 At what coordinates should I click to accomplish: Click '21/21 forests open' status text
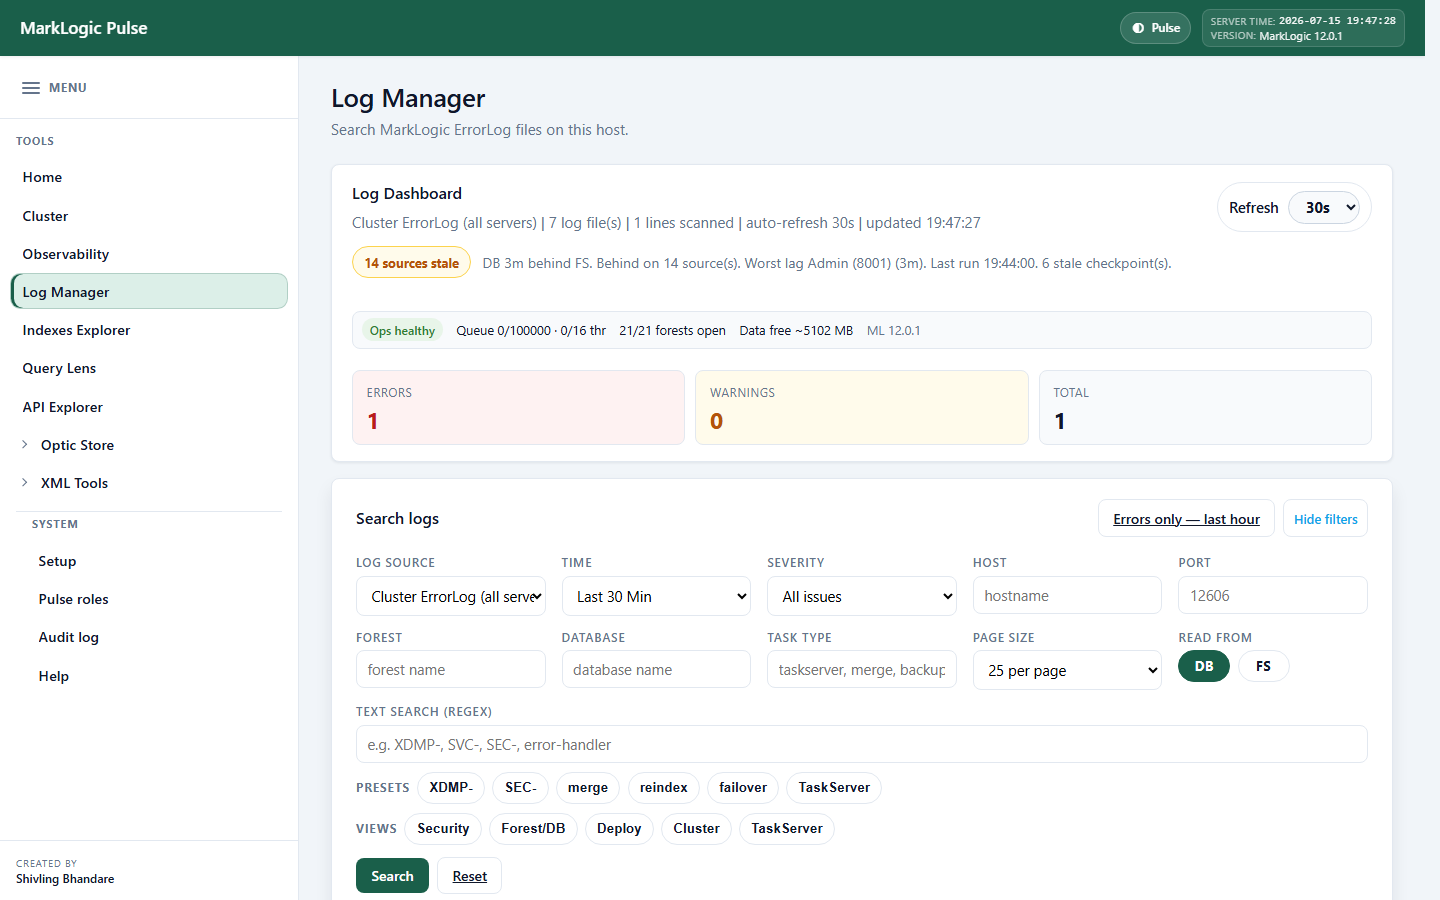click(672, 331)
